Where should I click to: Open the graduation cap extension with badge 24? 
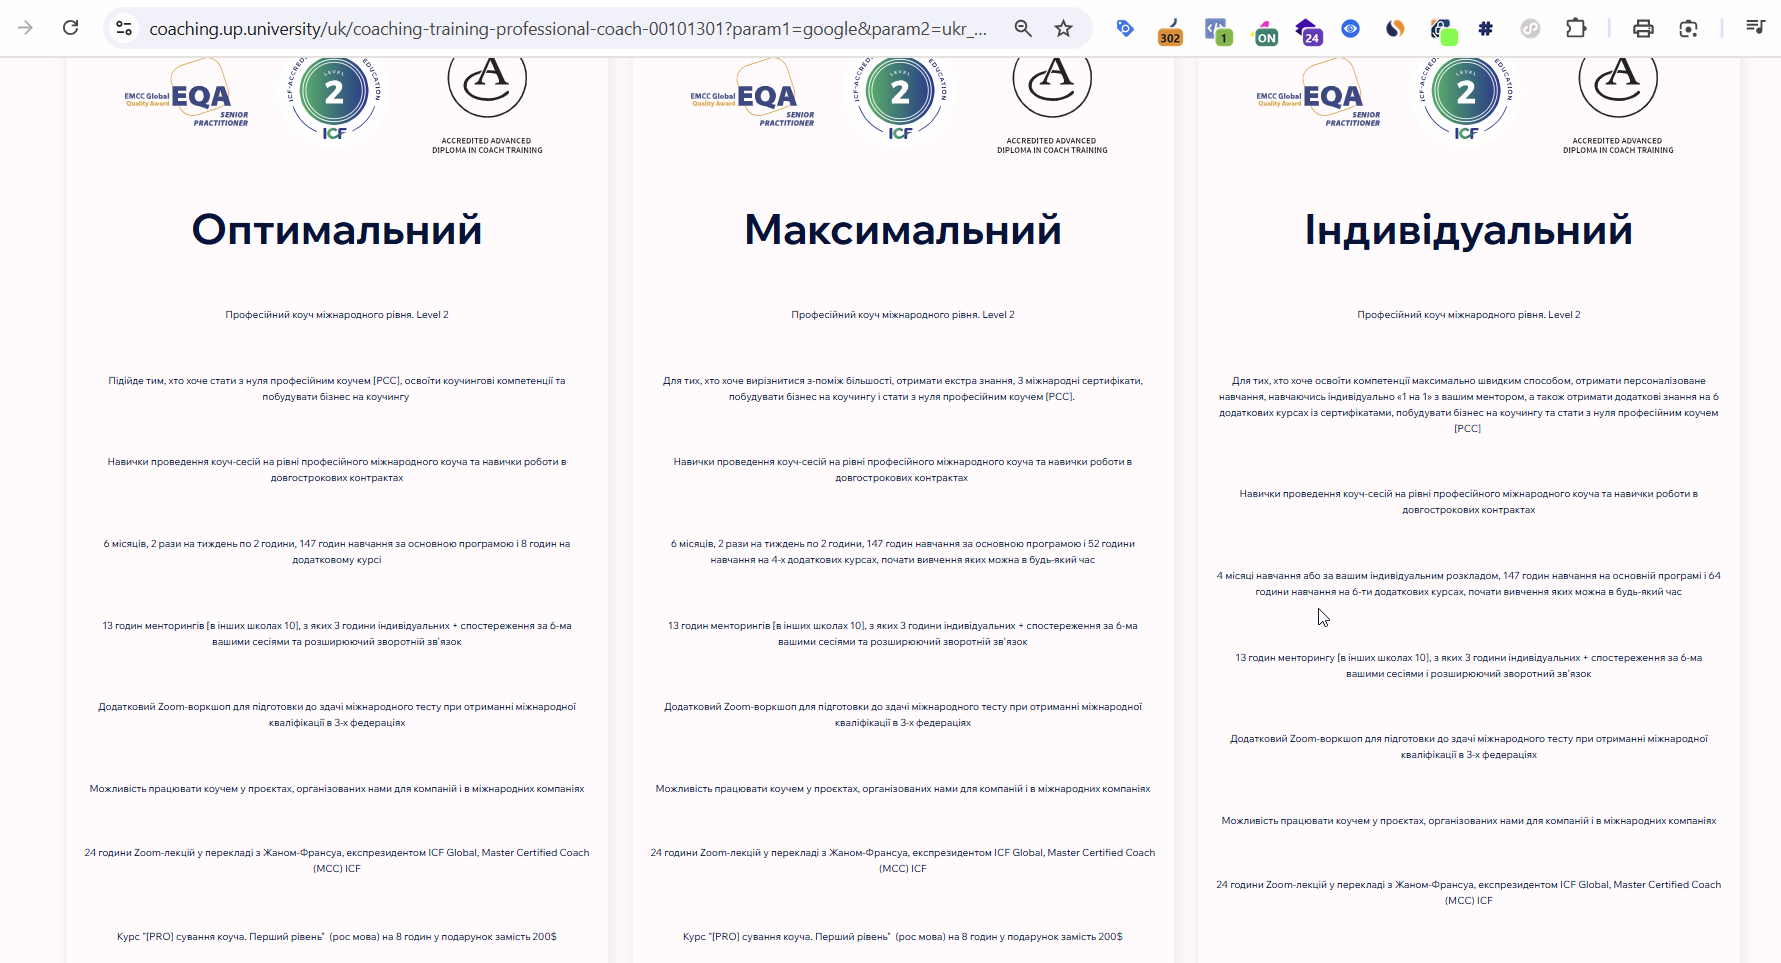[x=1308, y=30]
